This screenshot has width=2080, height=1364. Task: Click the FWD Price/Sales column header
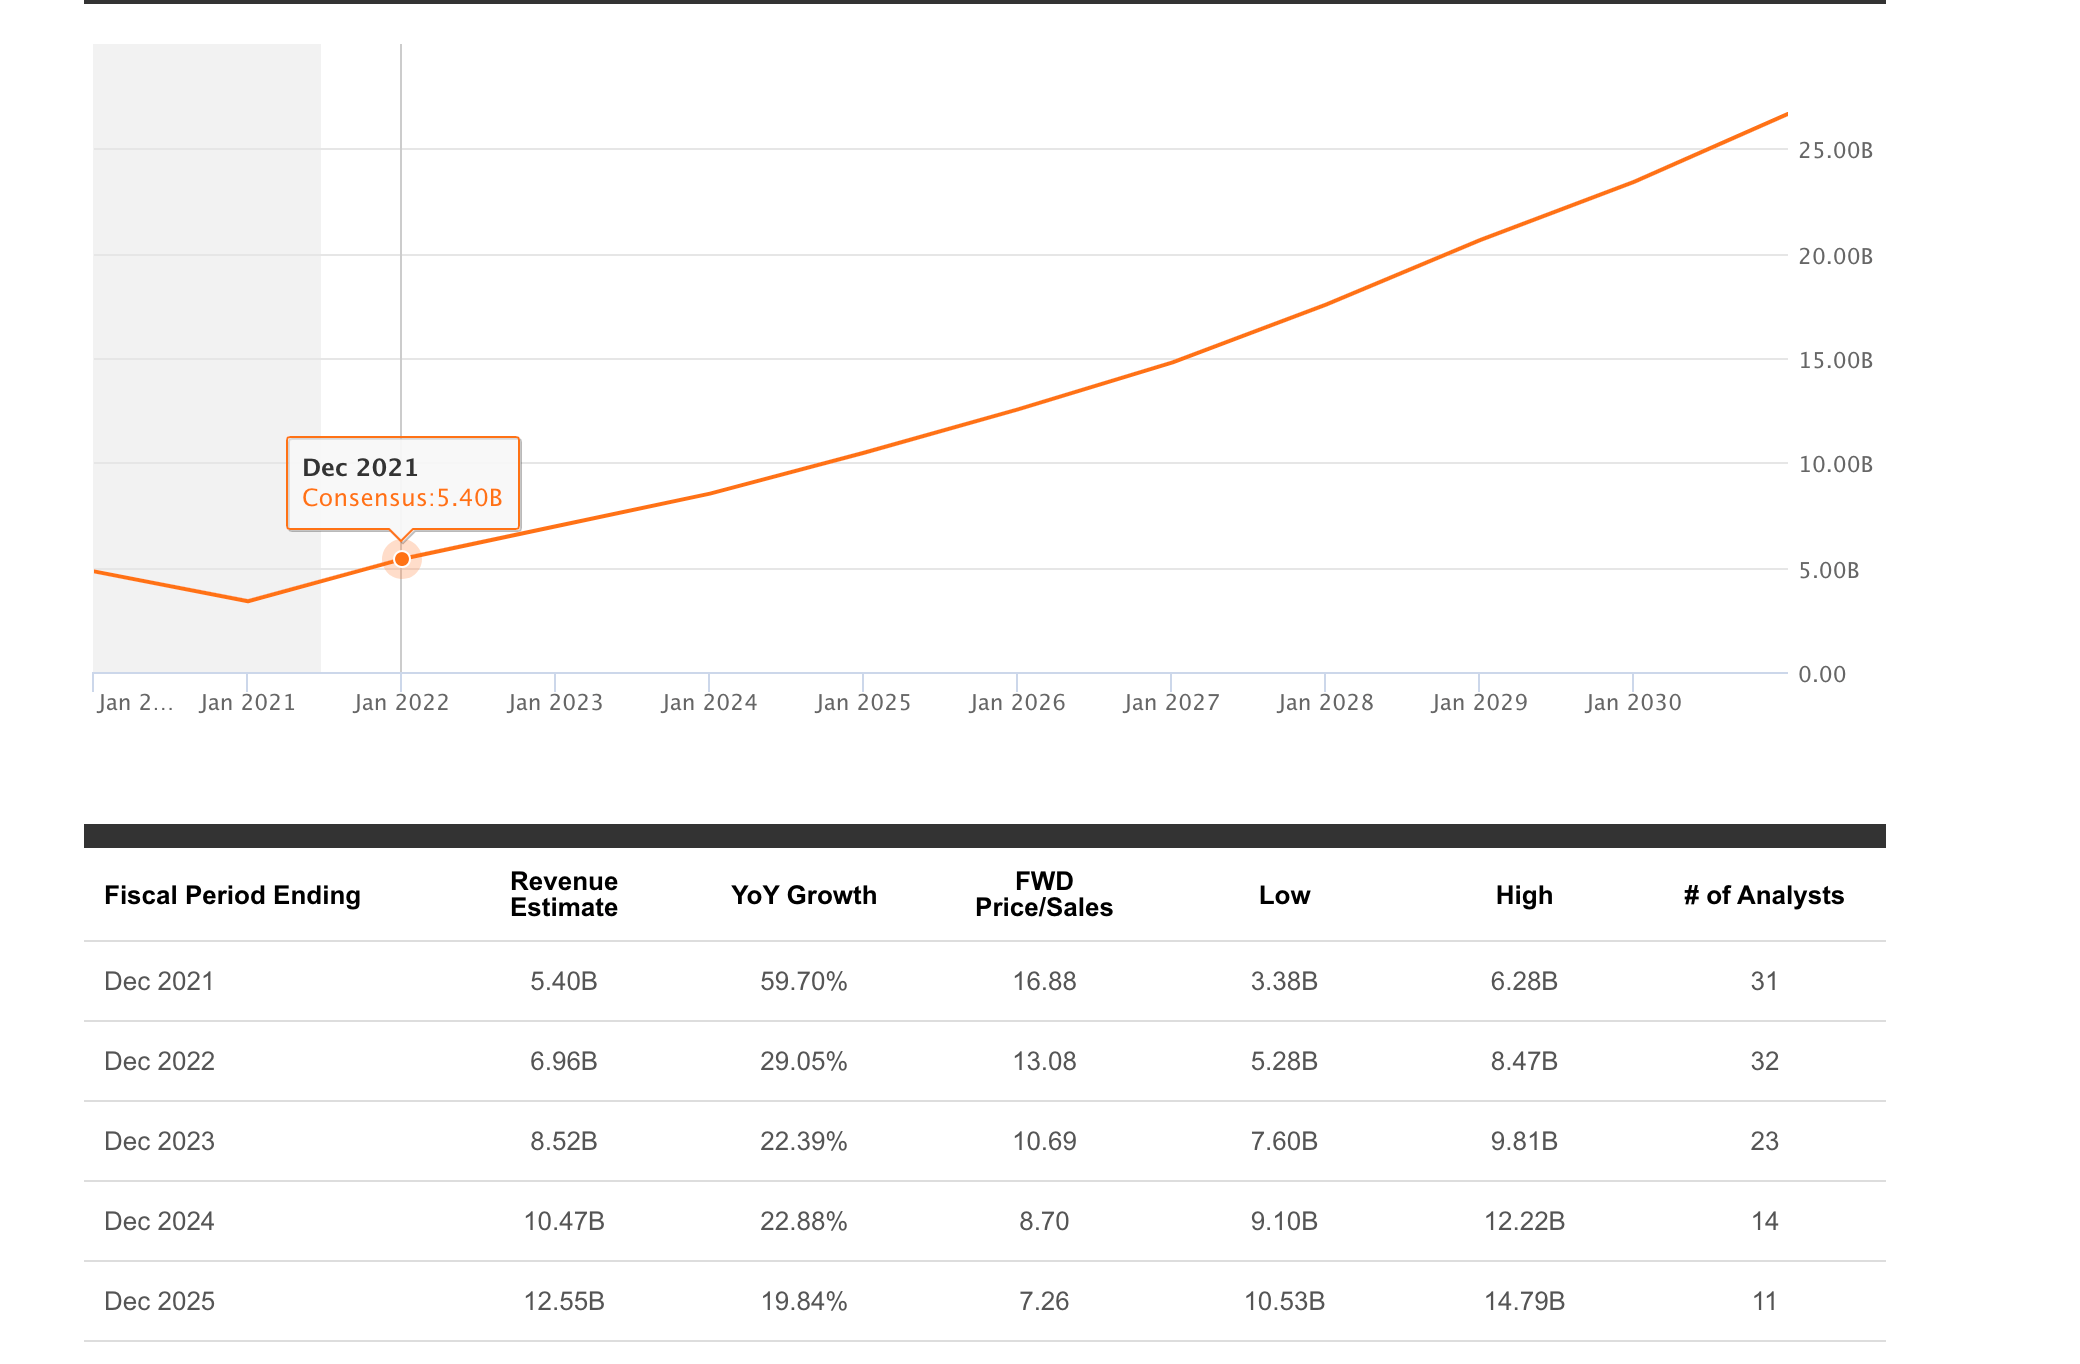click(x=1044, y=894)
